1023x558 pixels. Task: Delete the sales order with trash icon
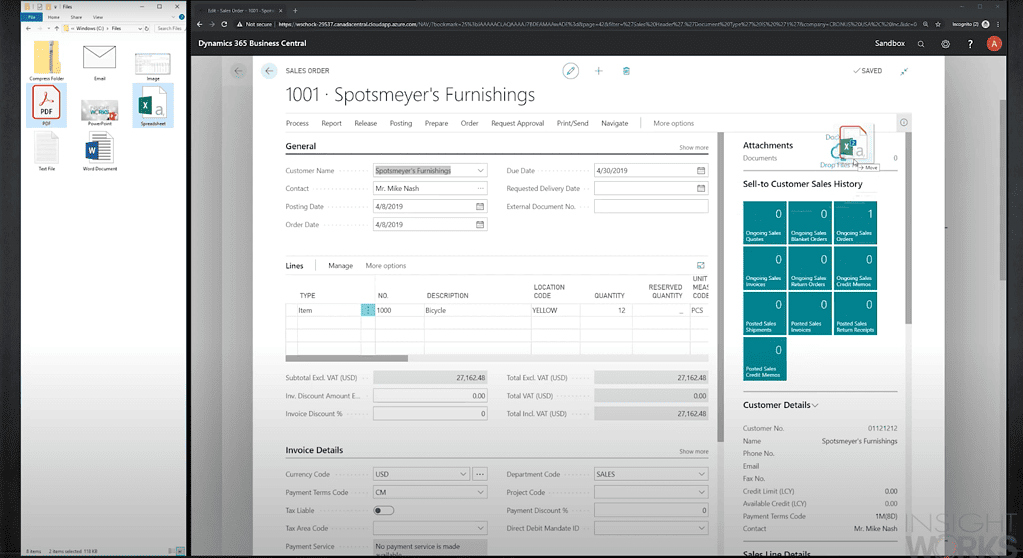[x=626, y=70]
